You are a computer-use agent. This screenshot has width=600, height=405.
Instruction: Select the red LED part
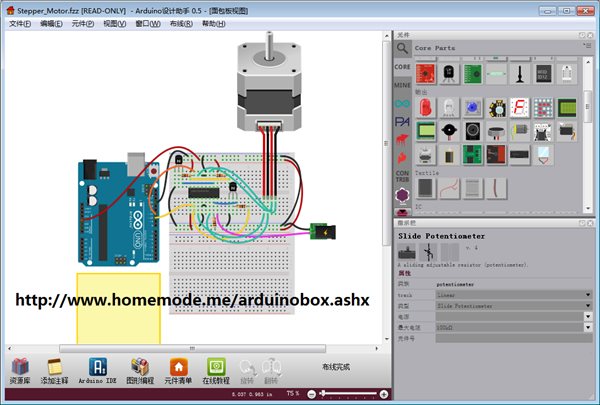pyautogui.click(x=426, y=108)
